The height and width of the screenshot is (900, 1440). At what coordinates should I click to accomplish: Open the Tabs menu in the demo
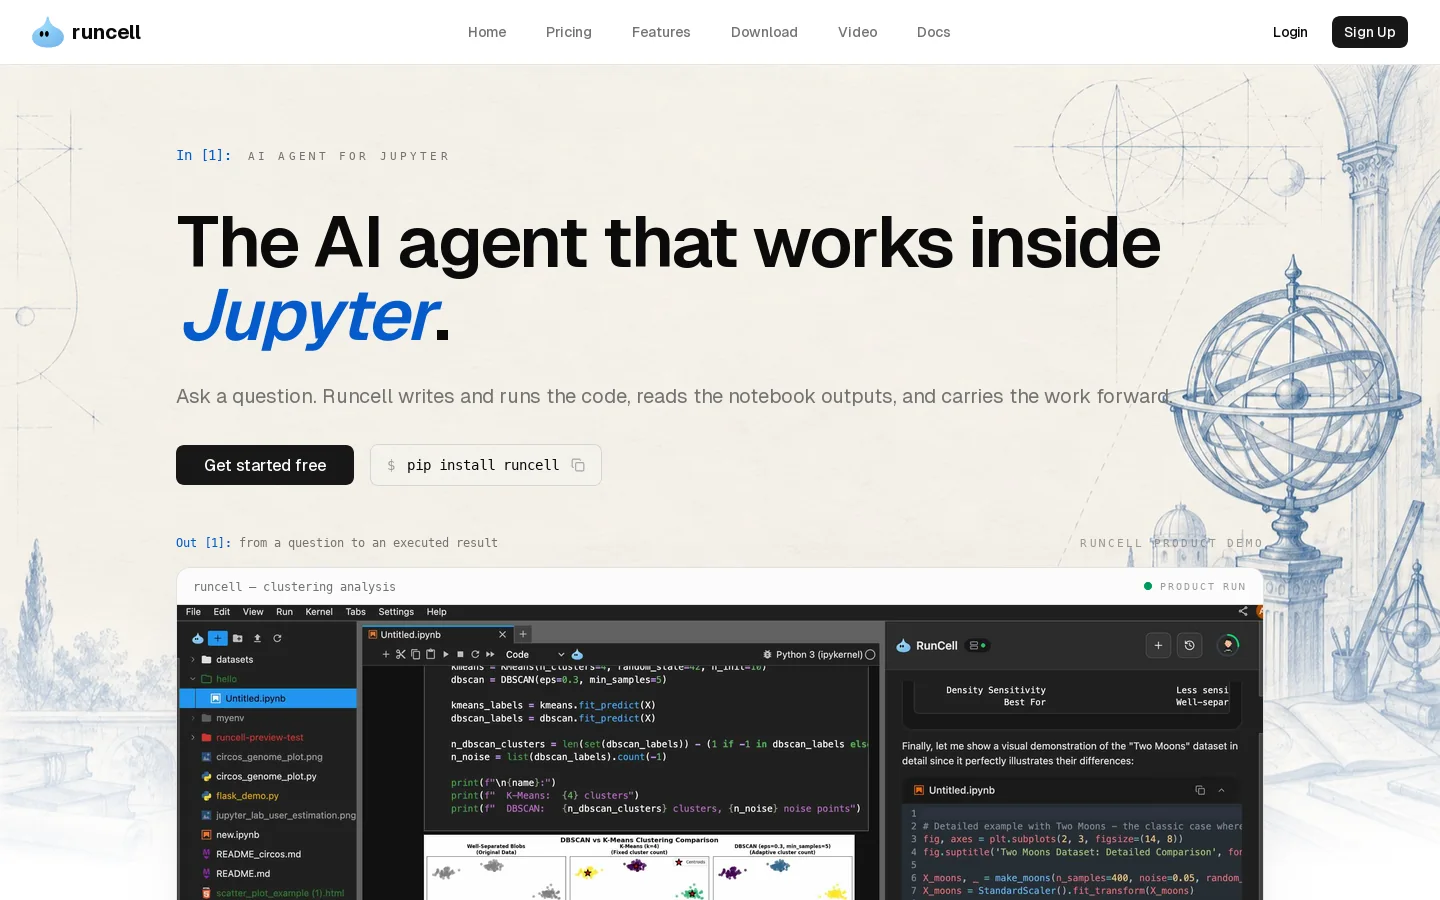(356, 612)
